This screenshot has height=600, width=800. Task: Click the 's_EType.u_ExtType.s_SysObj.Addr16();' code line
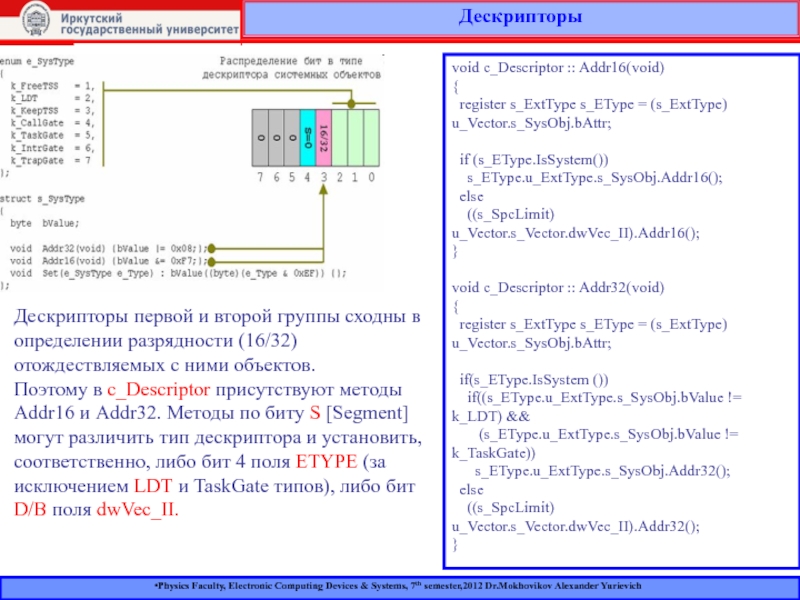click(x=595, y=178)
